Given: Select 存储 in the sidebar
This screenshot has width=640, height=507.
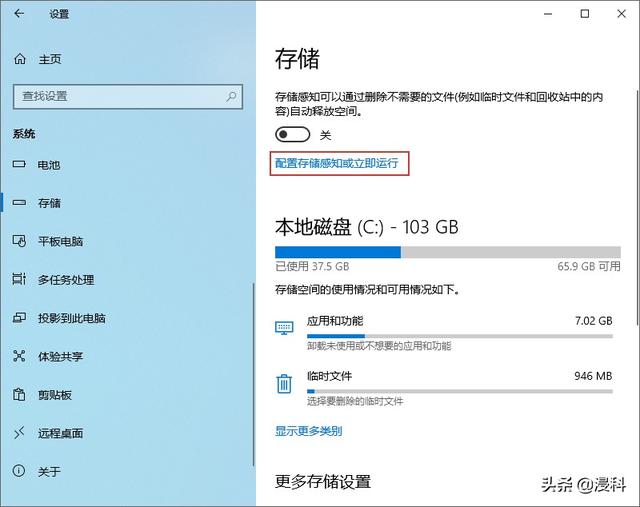Looking at the screenshot, I should pyautogui.click(x=49, y=203).
